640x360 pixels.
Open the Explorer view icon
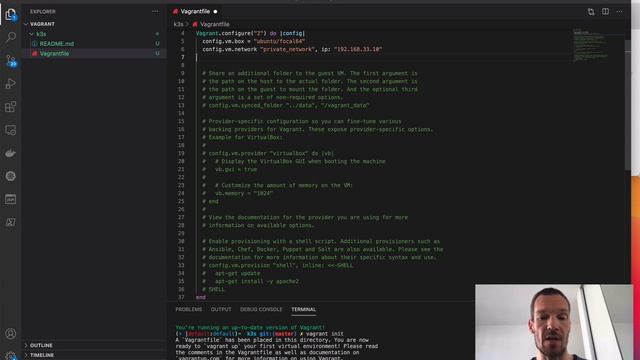(x=11, y=15)
